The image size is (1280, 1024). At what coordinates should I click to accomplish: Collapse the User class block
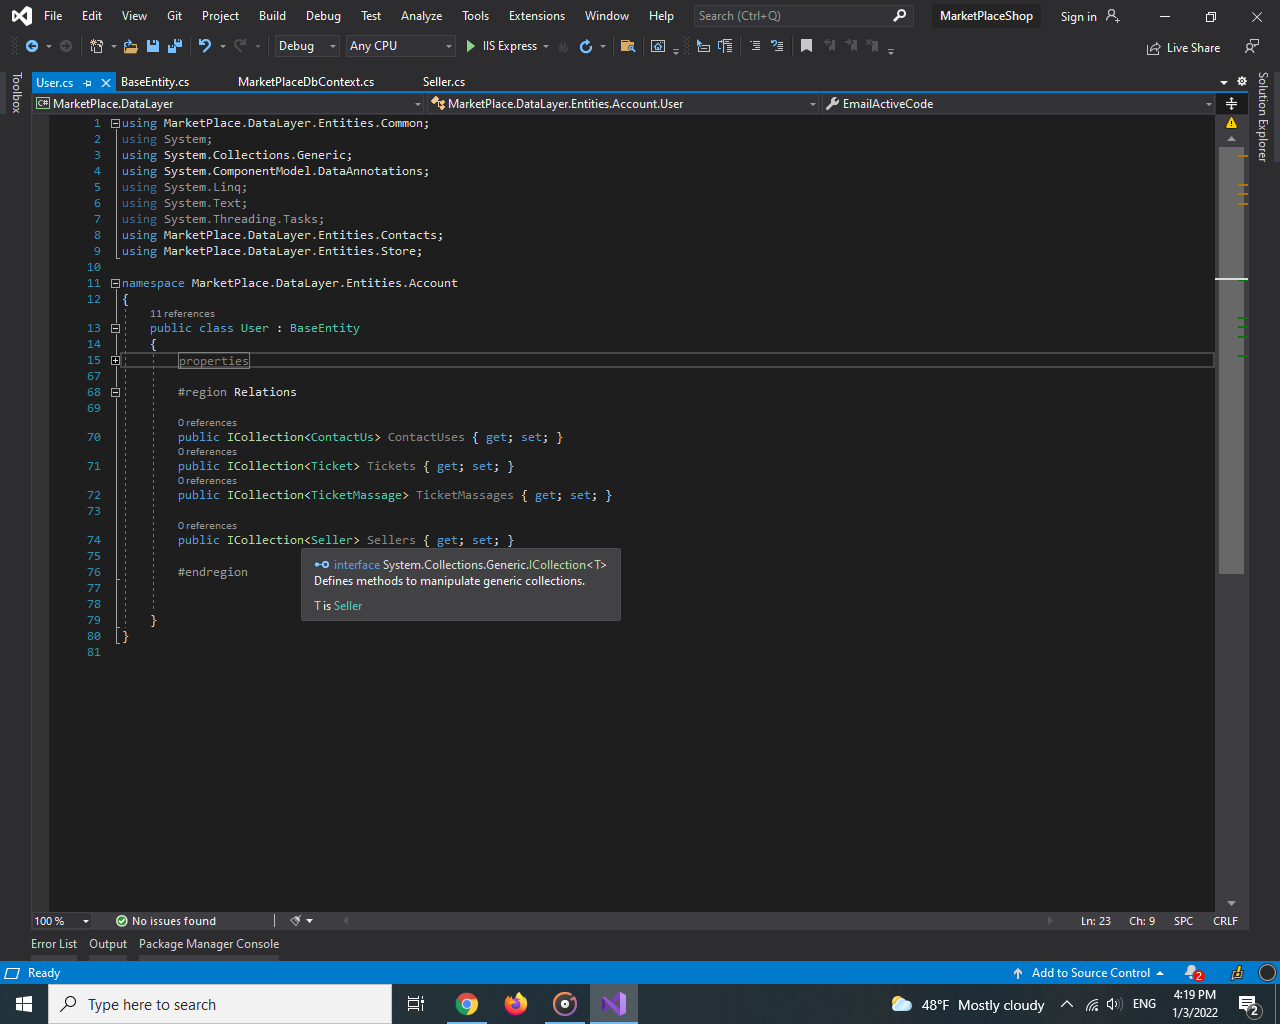[x=115, y=328]
